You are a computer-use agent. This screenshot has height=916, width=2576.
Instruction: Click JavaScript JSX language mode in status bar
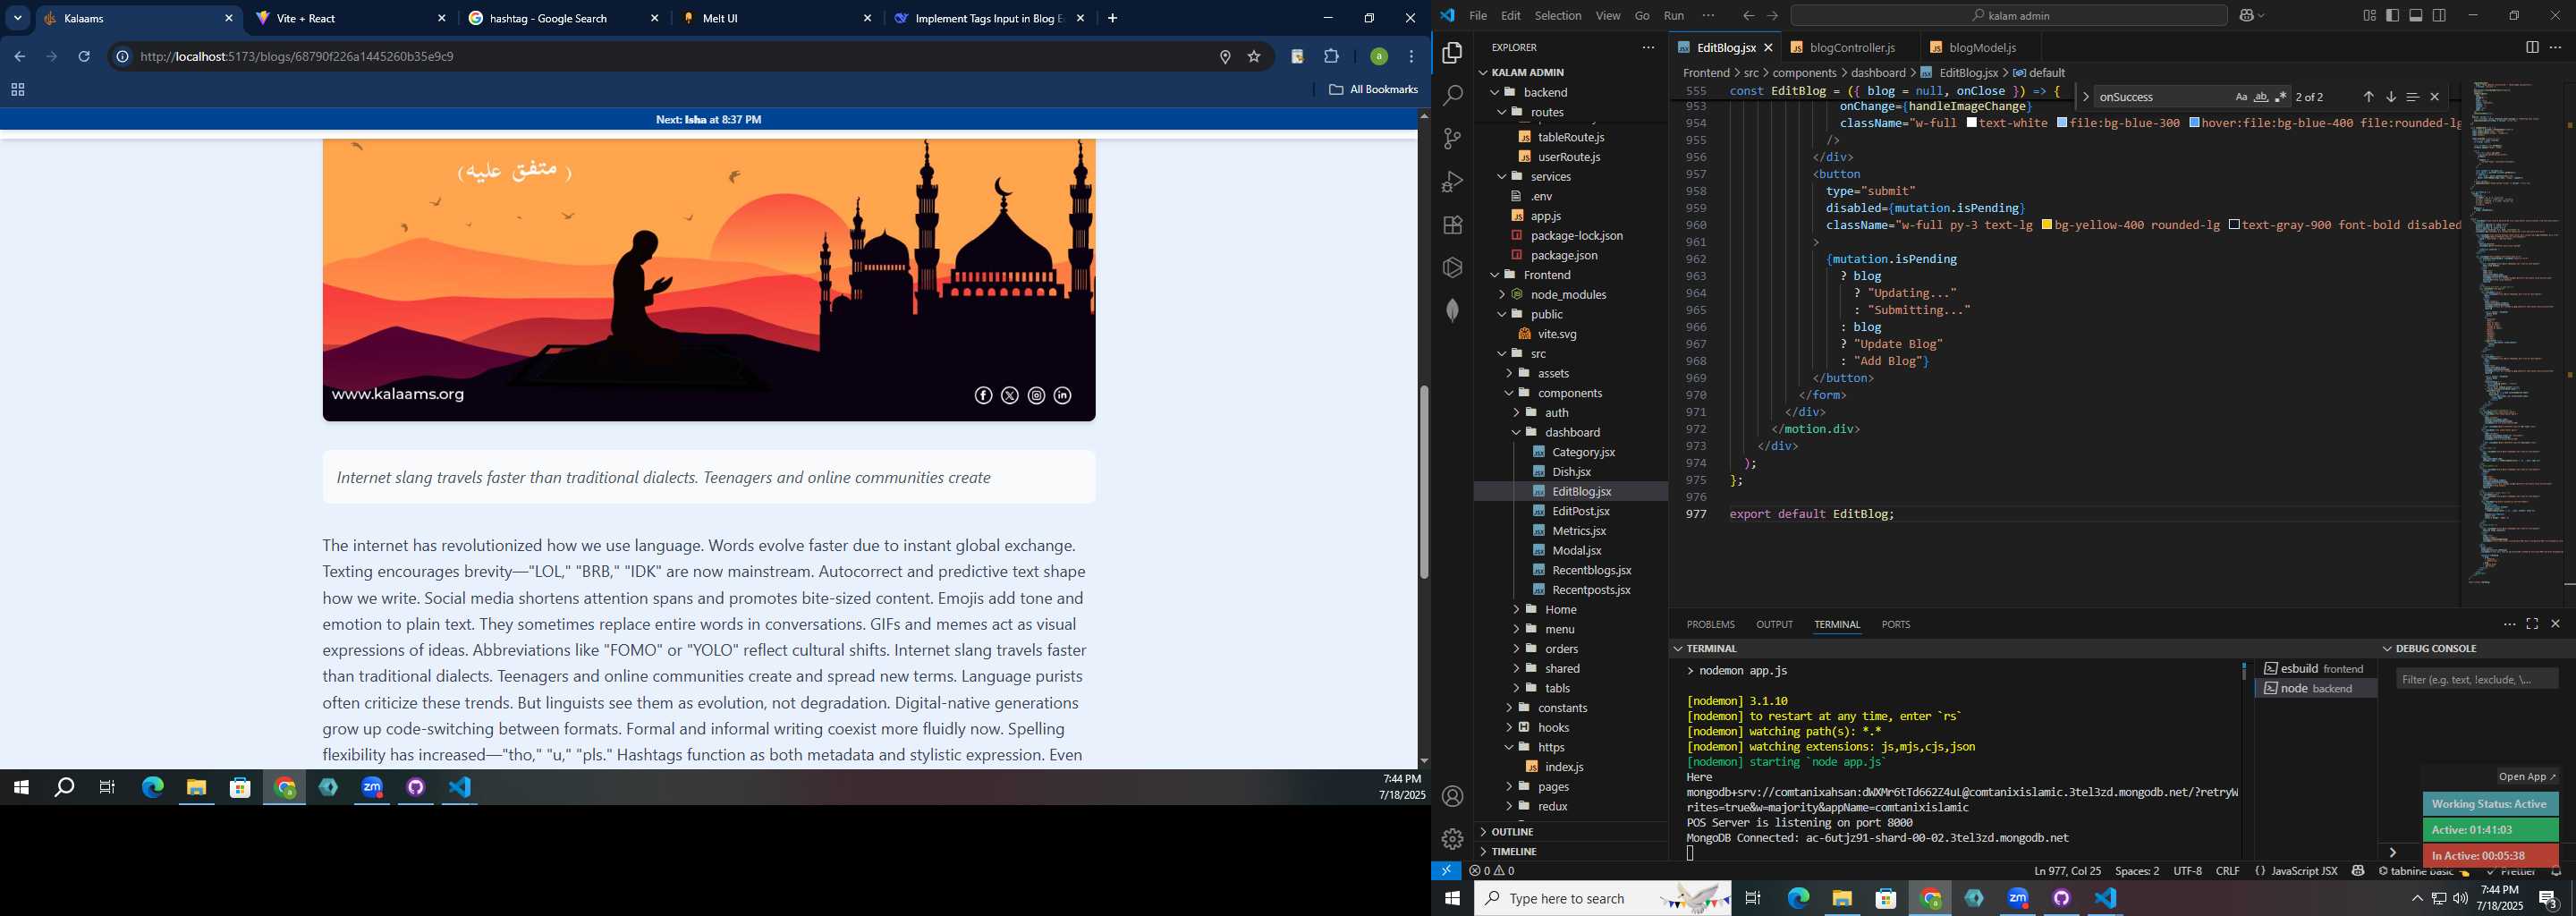pos(2304,871)
